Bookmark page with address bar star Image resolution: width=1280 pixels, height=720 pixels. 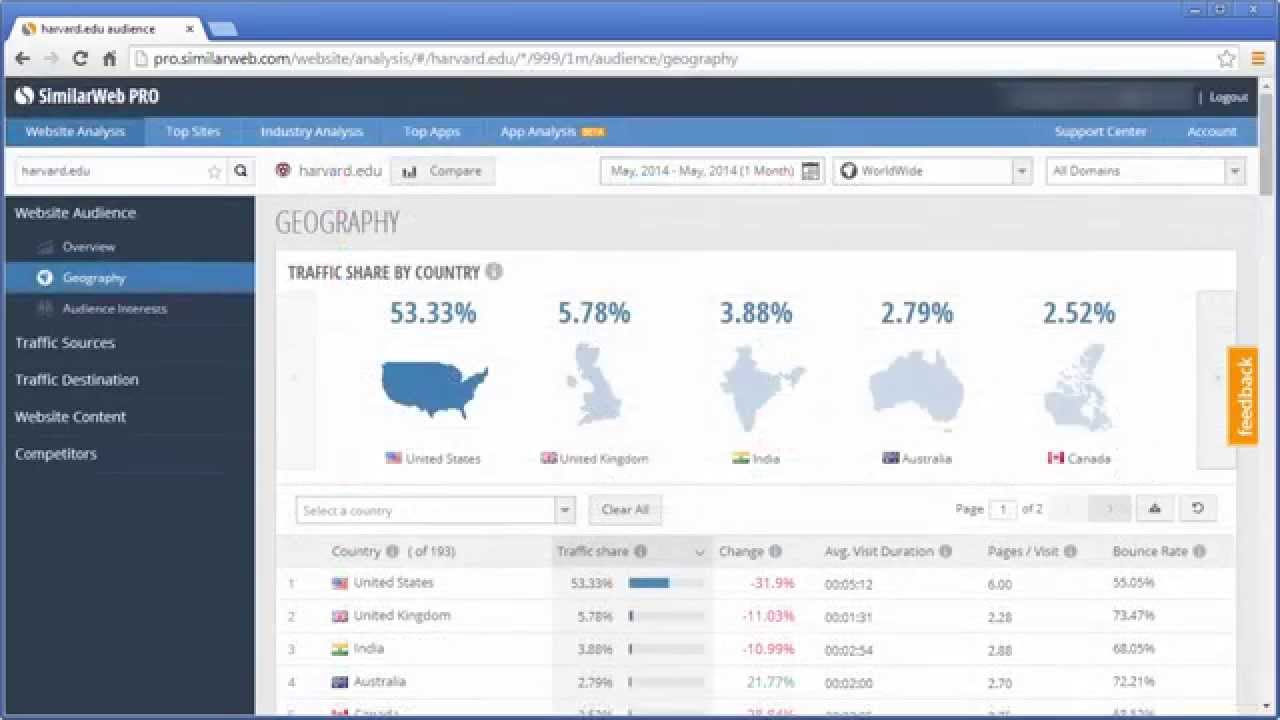[1227, 59]
